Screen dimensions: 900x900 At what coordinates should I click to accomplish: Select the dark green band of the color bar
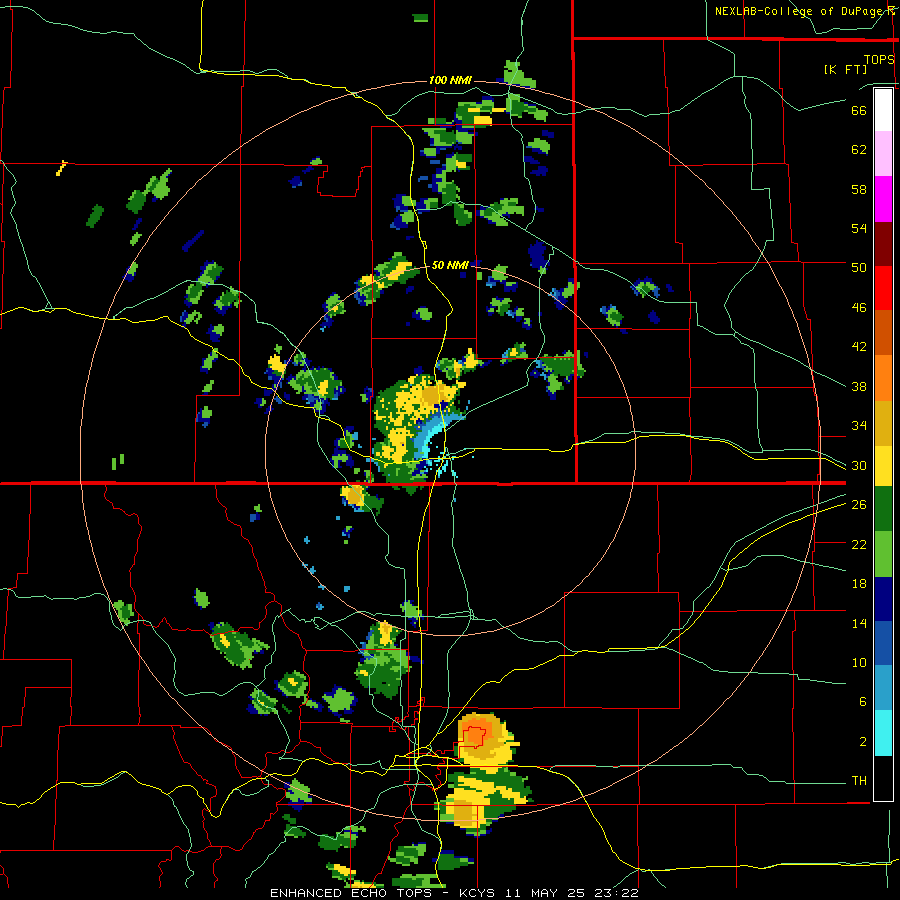point(883,509)
